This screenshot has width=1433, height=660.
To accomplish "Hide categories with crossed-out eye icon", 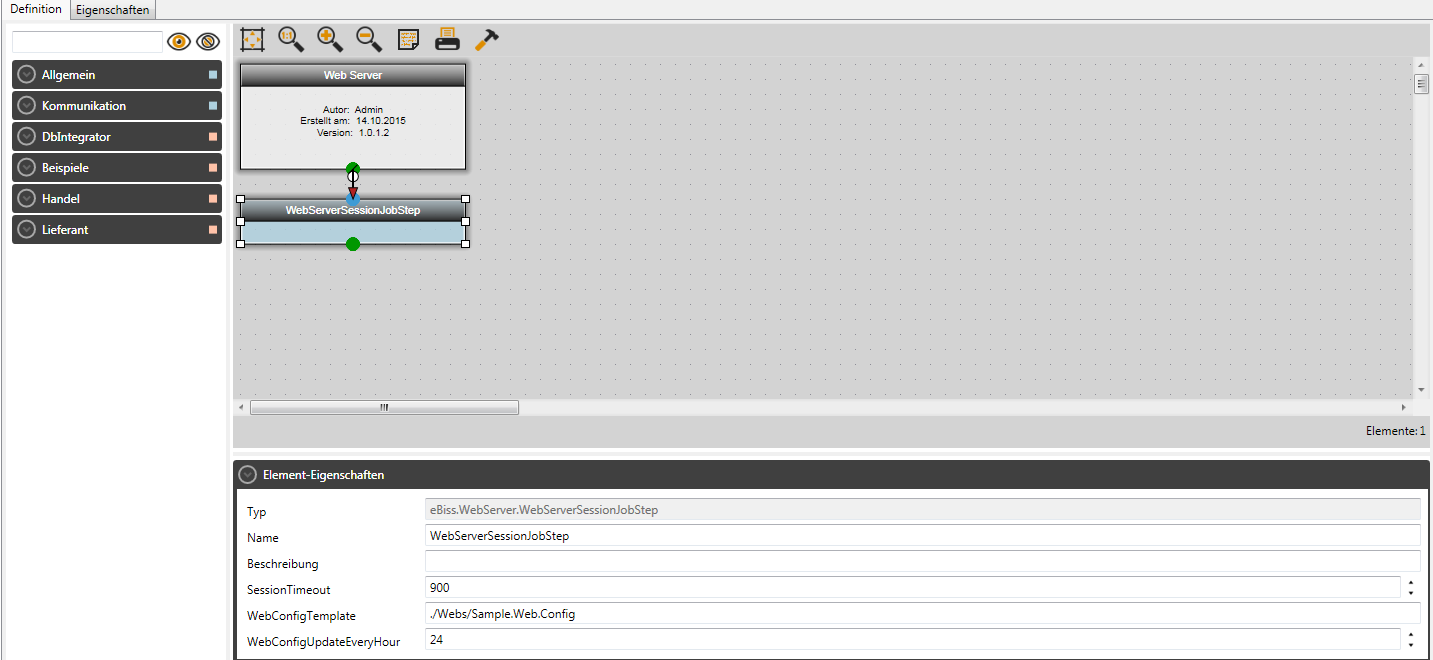I will click(208, 42).
